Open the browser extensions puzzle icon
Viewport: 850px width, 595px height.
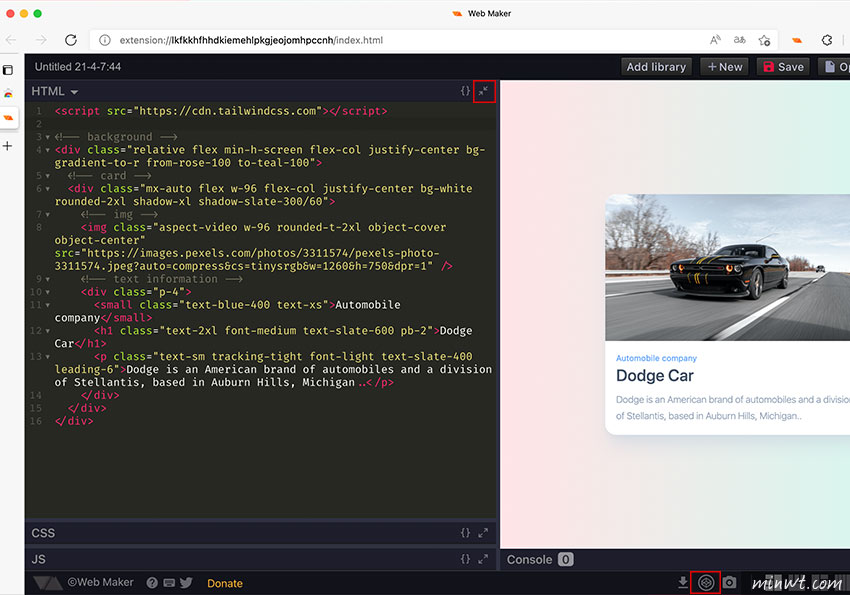coord(827,40)
